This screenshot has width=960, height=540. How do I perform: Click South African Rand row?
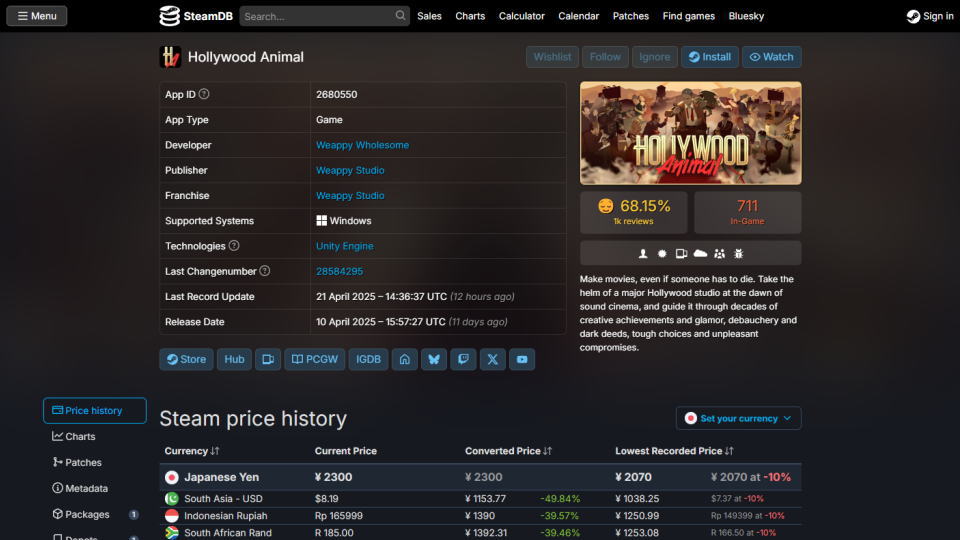481,533
